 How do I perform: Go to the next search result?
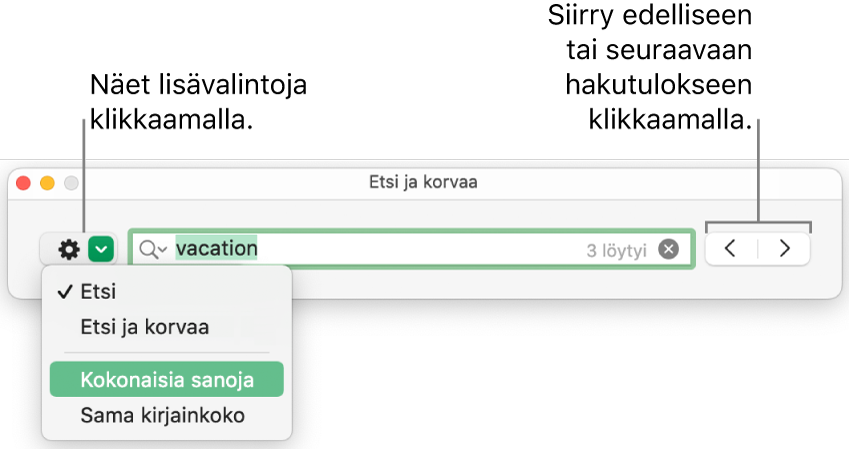point(784,249)
